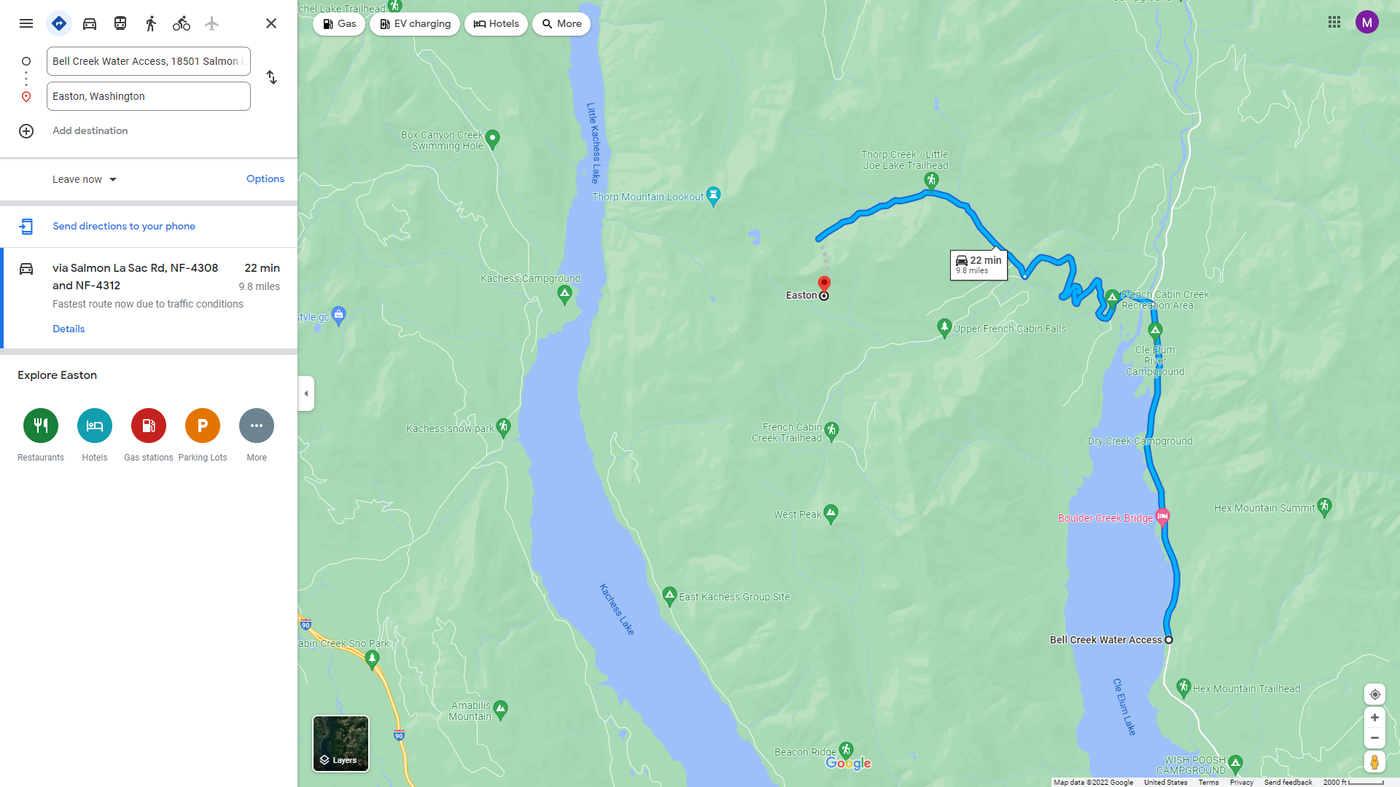Edit the Easton, Washington destination field
The height and width of the screenshot is (787, 1400).
(148, 96)
